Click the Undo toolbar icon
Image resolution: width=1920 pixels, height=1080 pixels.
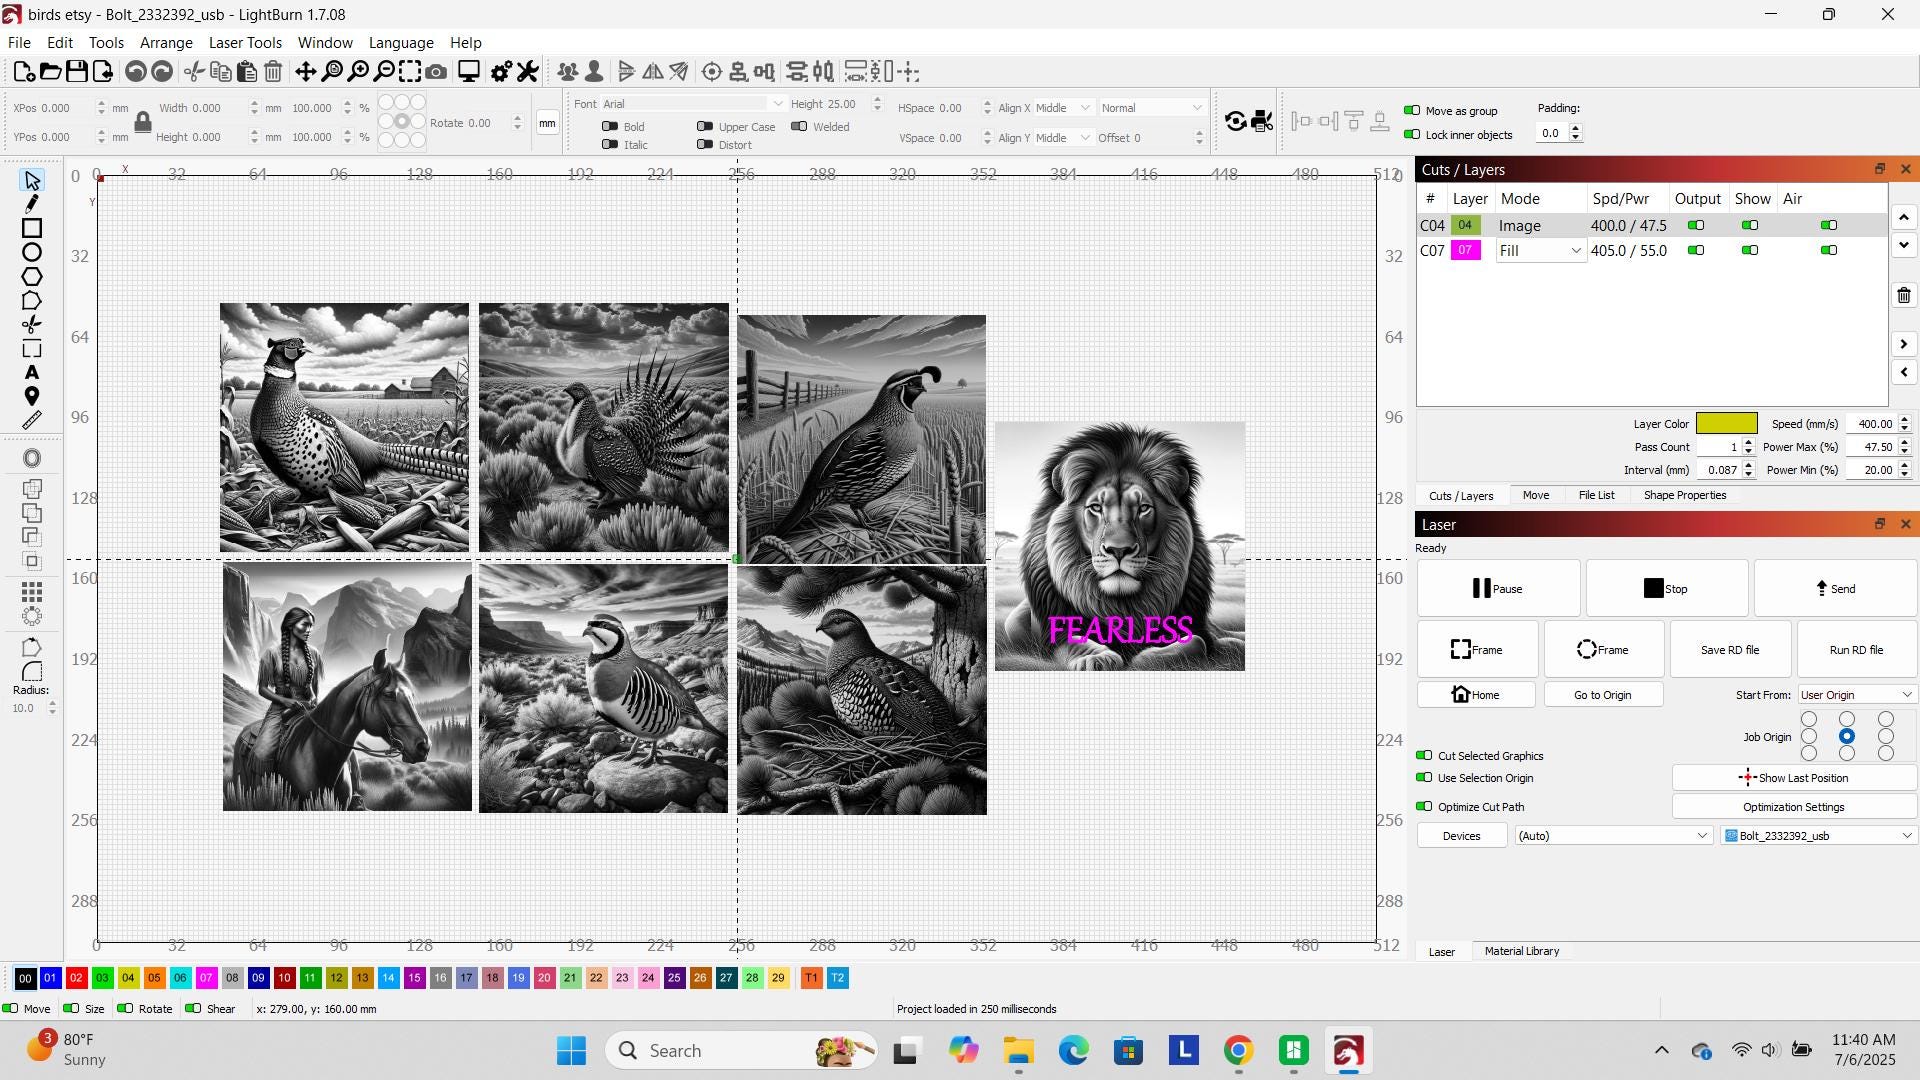(x=135, y=72)
